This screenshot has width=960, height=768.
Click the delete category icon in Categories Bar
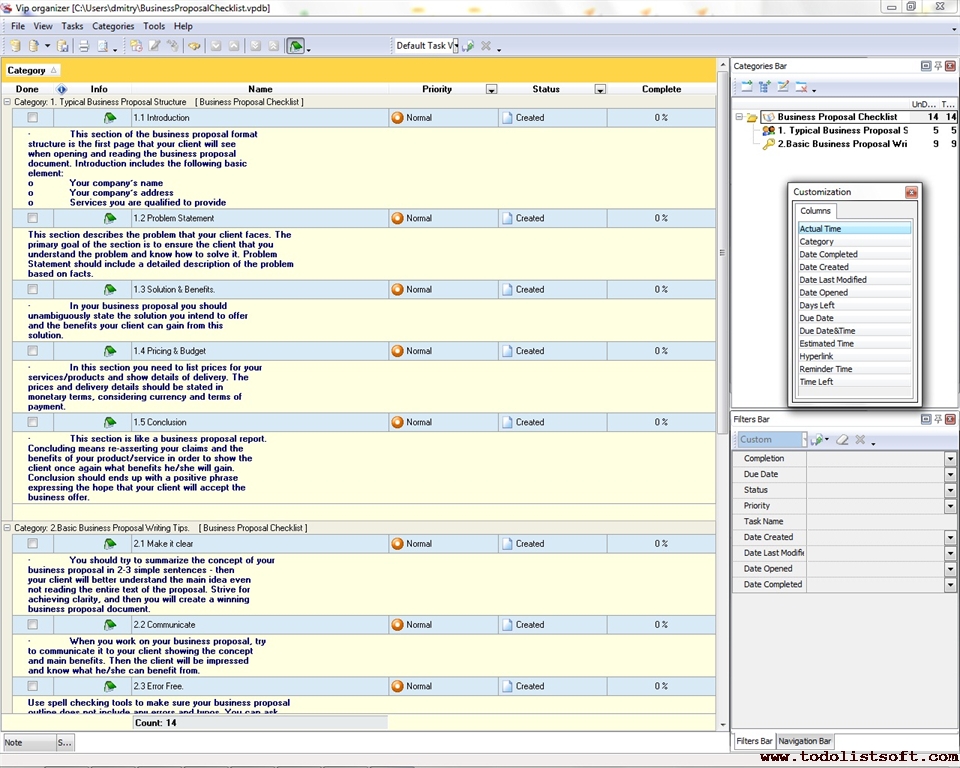point(801,87)
